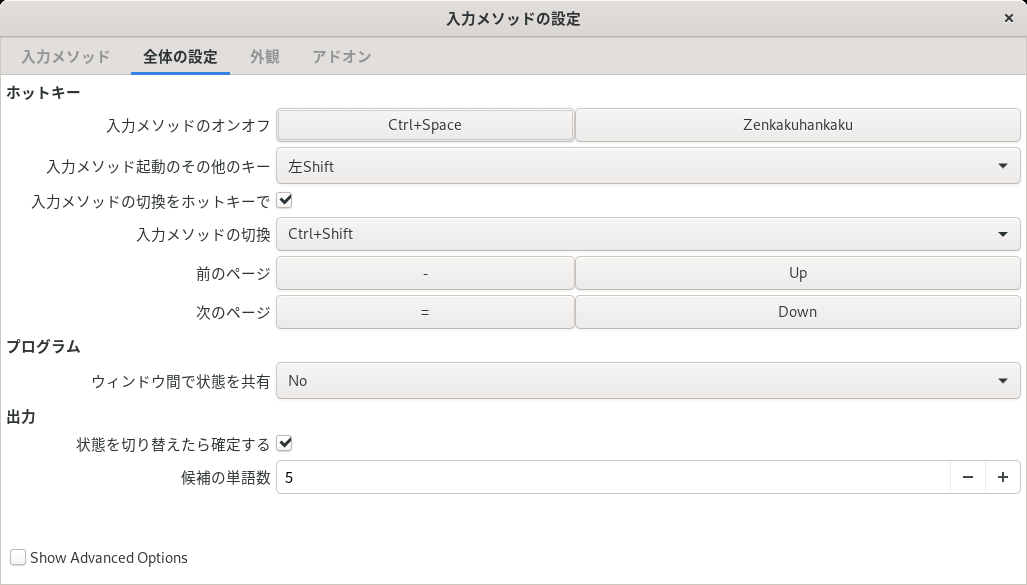The image size is (1027, 585).
Task: Increase candidate word count with plus
Action: click(1003, 477)
